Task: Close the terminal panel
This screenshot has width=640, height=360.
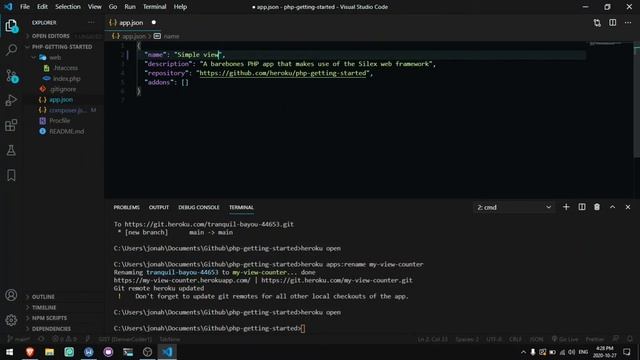Action: pyautogui.click(x=628, y=207)
